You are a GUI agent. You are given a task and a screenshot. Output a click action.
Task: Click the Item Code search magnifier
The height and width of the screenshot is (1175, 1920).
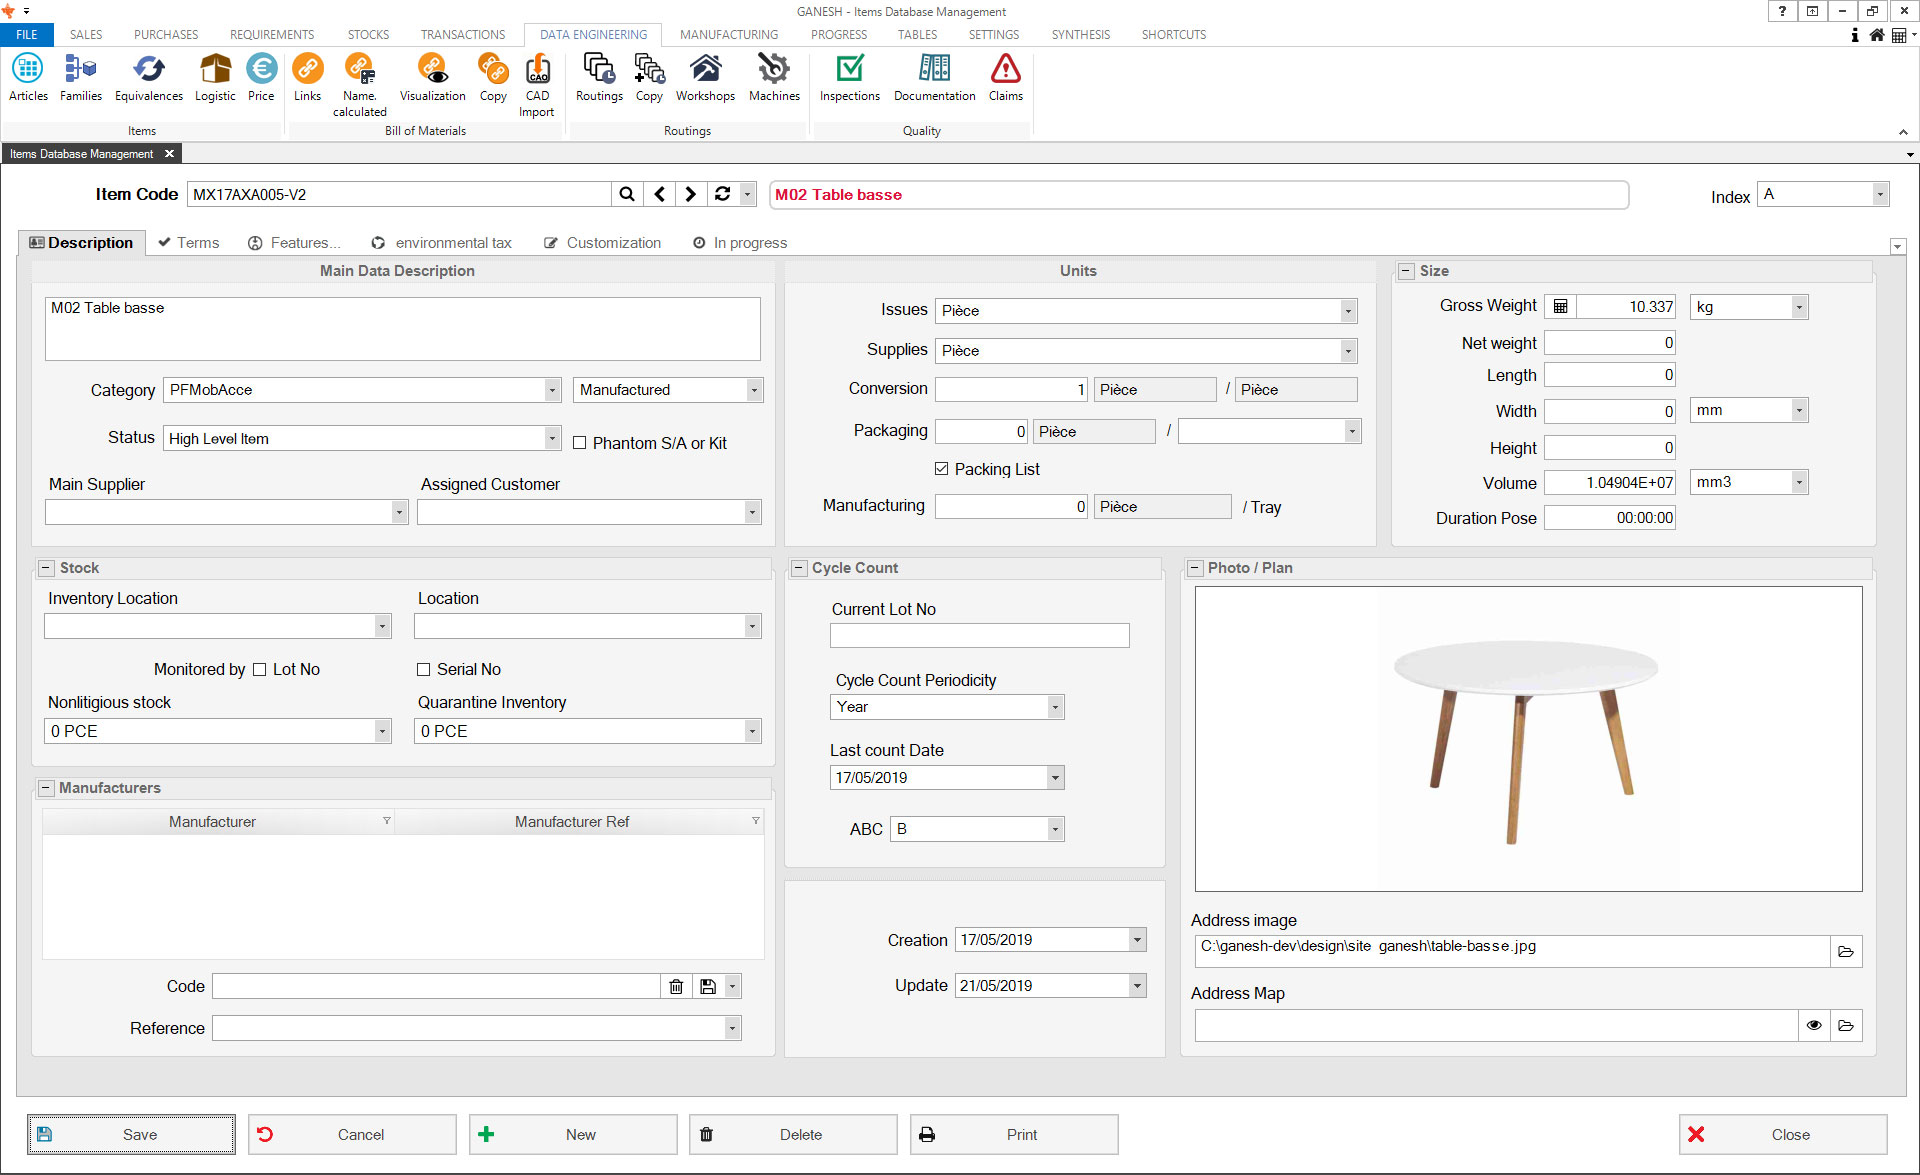[627, 194]
